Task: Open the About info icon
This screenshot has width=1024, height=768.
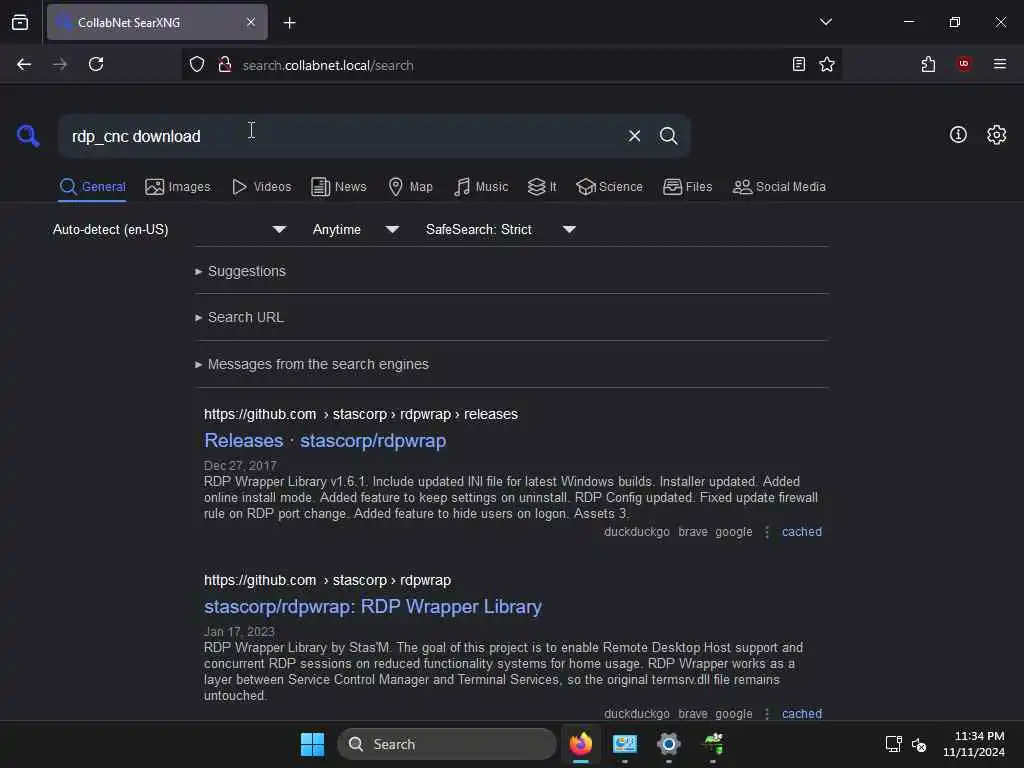Action: [958, 135]
